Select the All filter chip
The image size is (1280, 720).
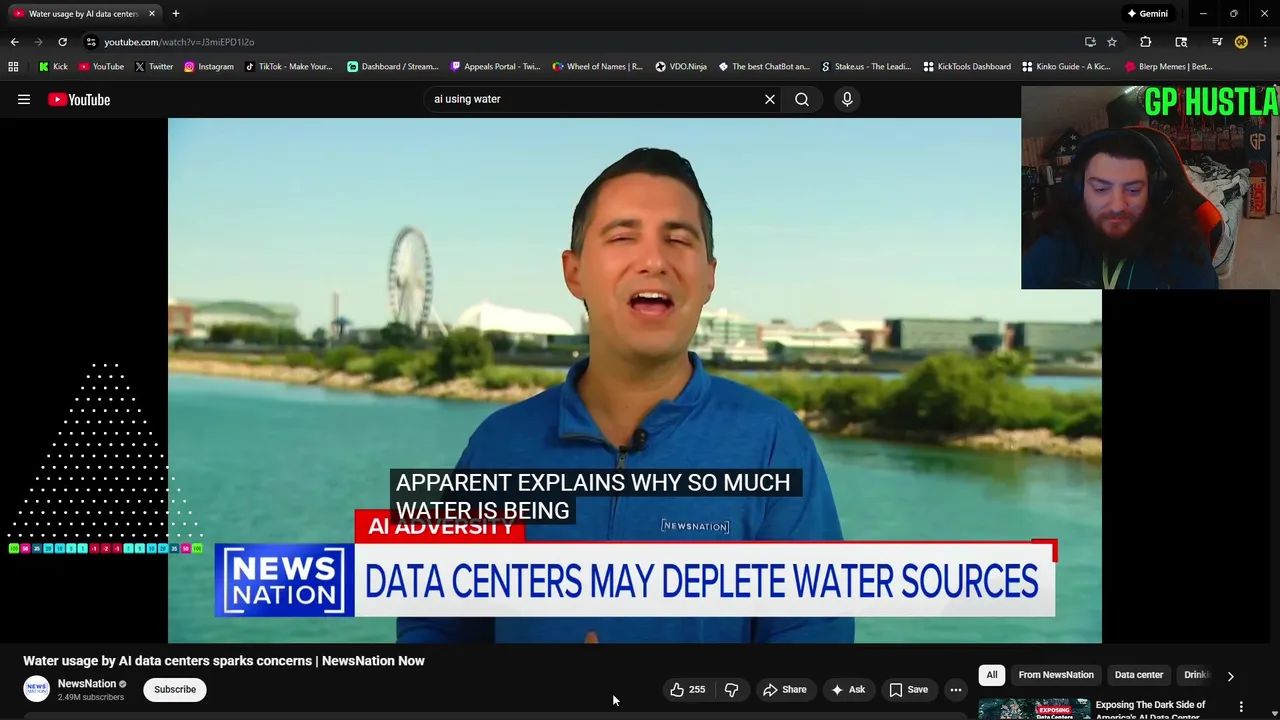(x=992, y=675)
